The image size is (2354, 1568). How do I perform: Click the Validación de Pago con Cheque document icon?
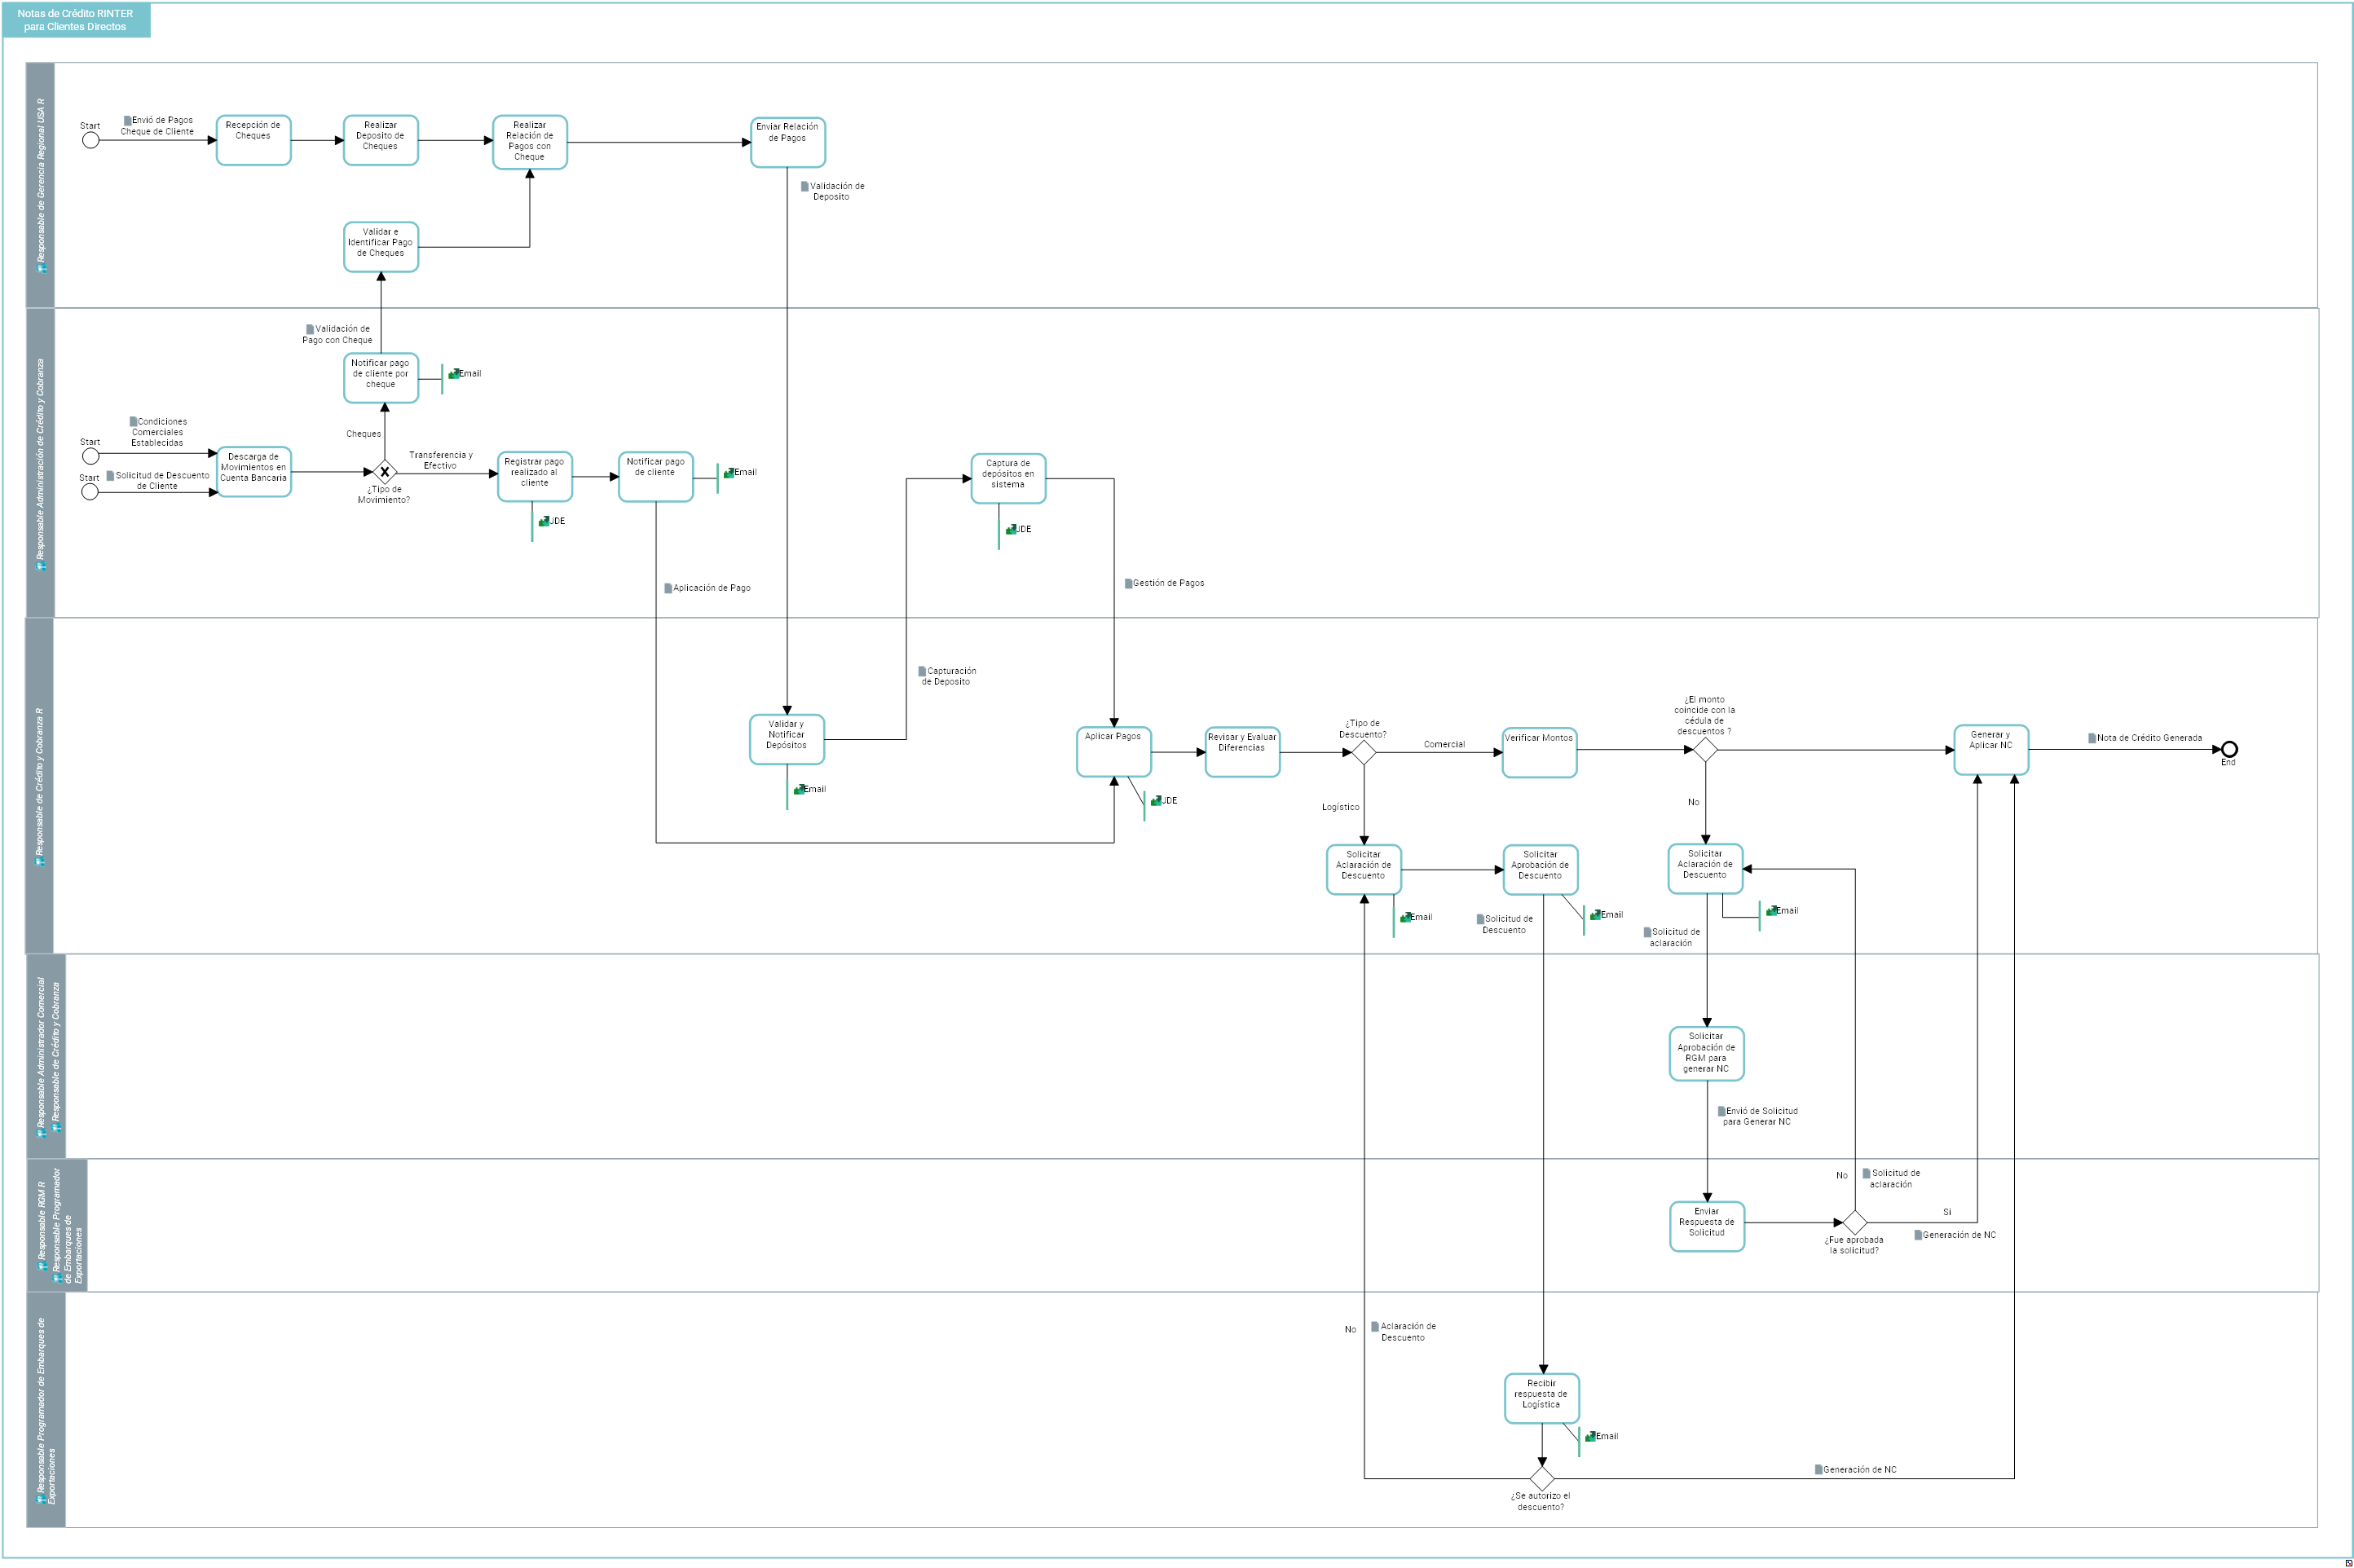coord(310,329)
